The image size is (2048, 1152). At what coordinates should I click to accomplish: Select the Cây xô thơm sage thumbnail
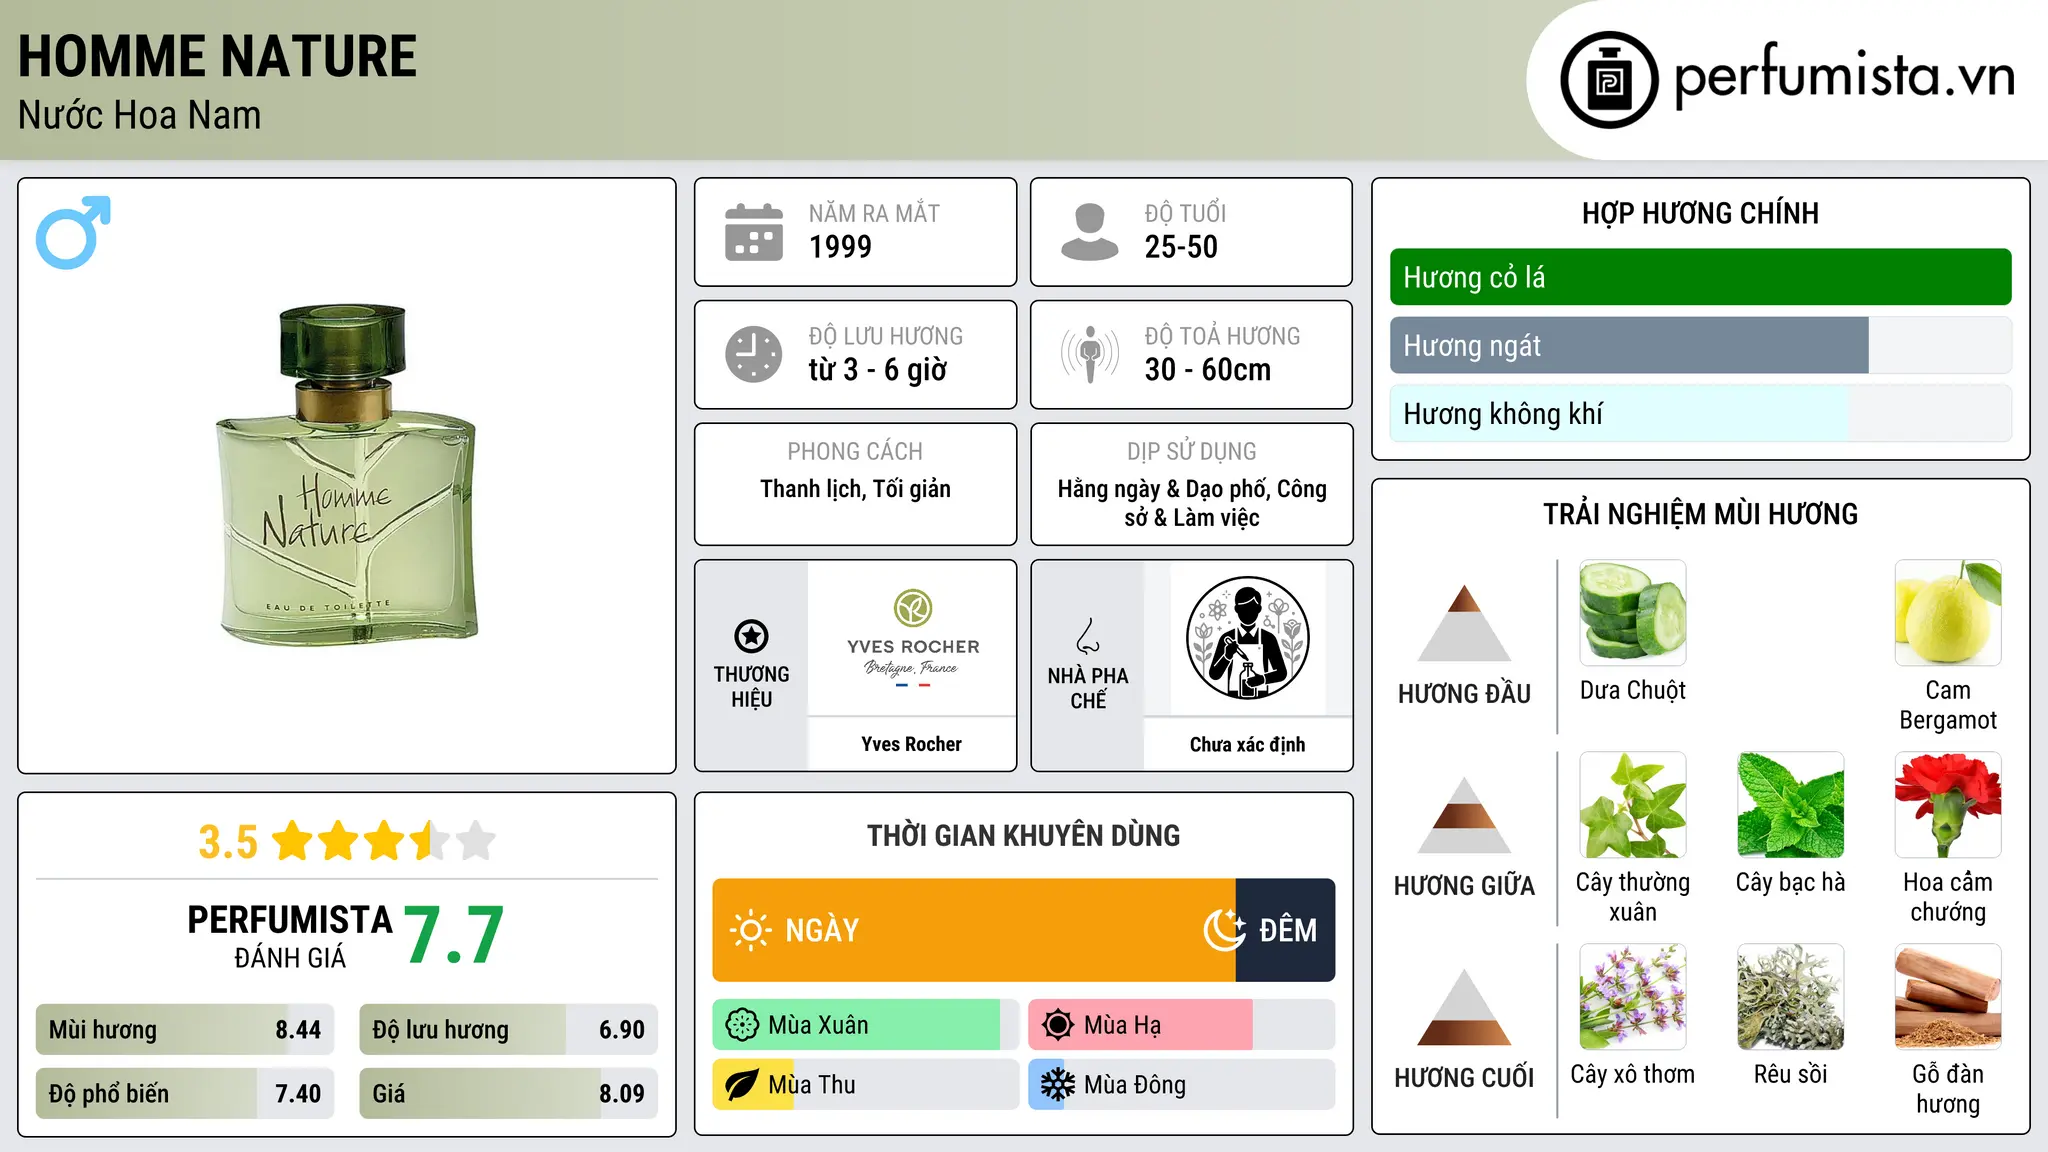tap(1633, 997)
